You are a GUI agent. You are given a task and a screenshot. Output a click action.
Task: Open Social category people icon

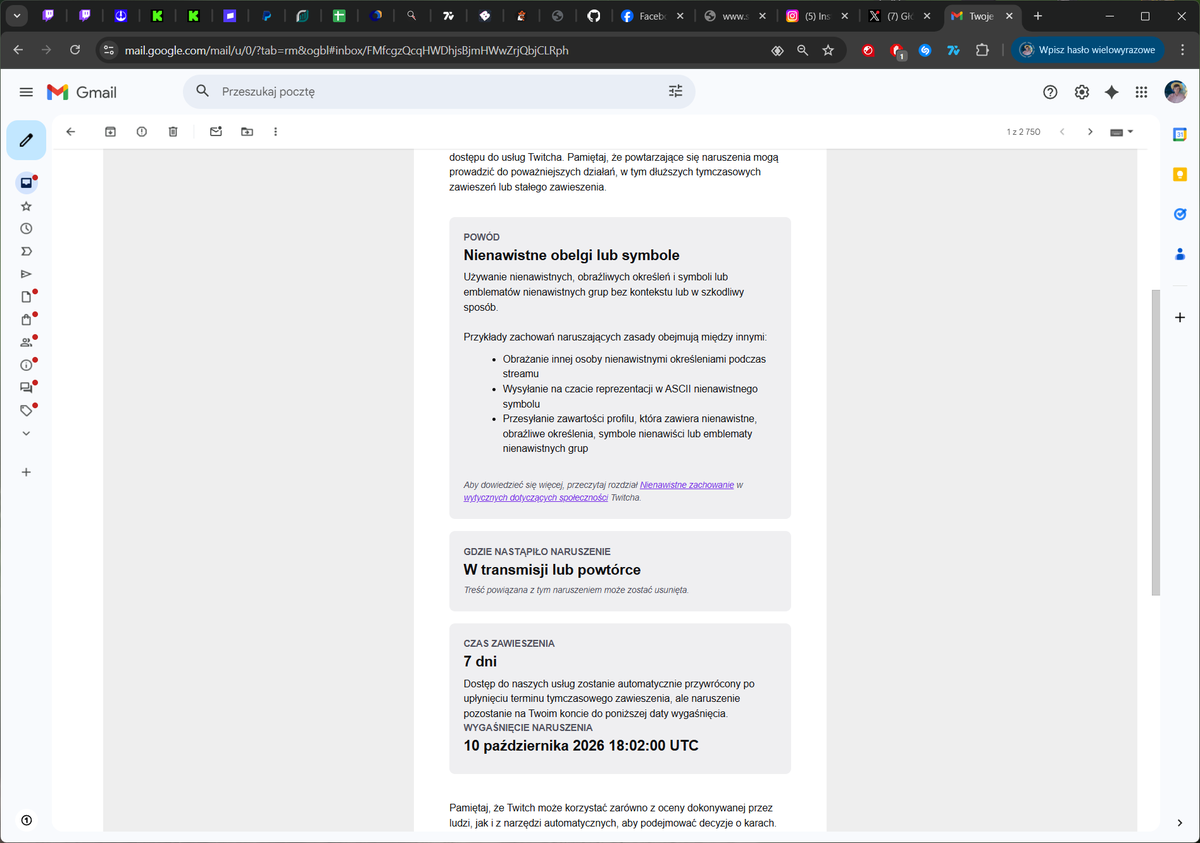[x=26, y=342]
